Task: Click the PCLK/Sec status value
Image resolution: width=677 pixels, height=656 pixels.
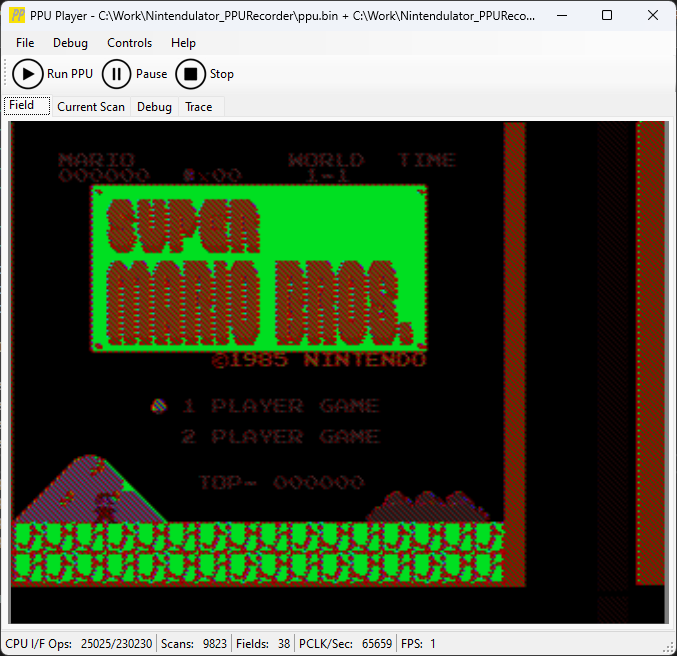Action: 346,644
